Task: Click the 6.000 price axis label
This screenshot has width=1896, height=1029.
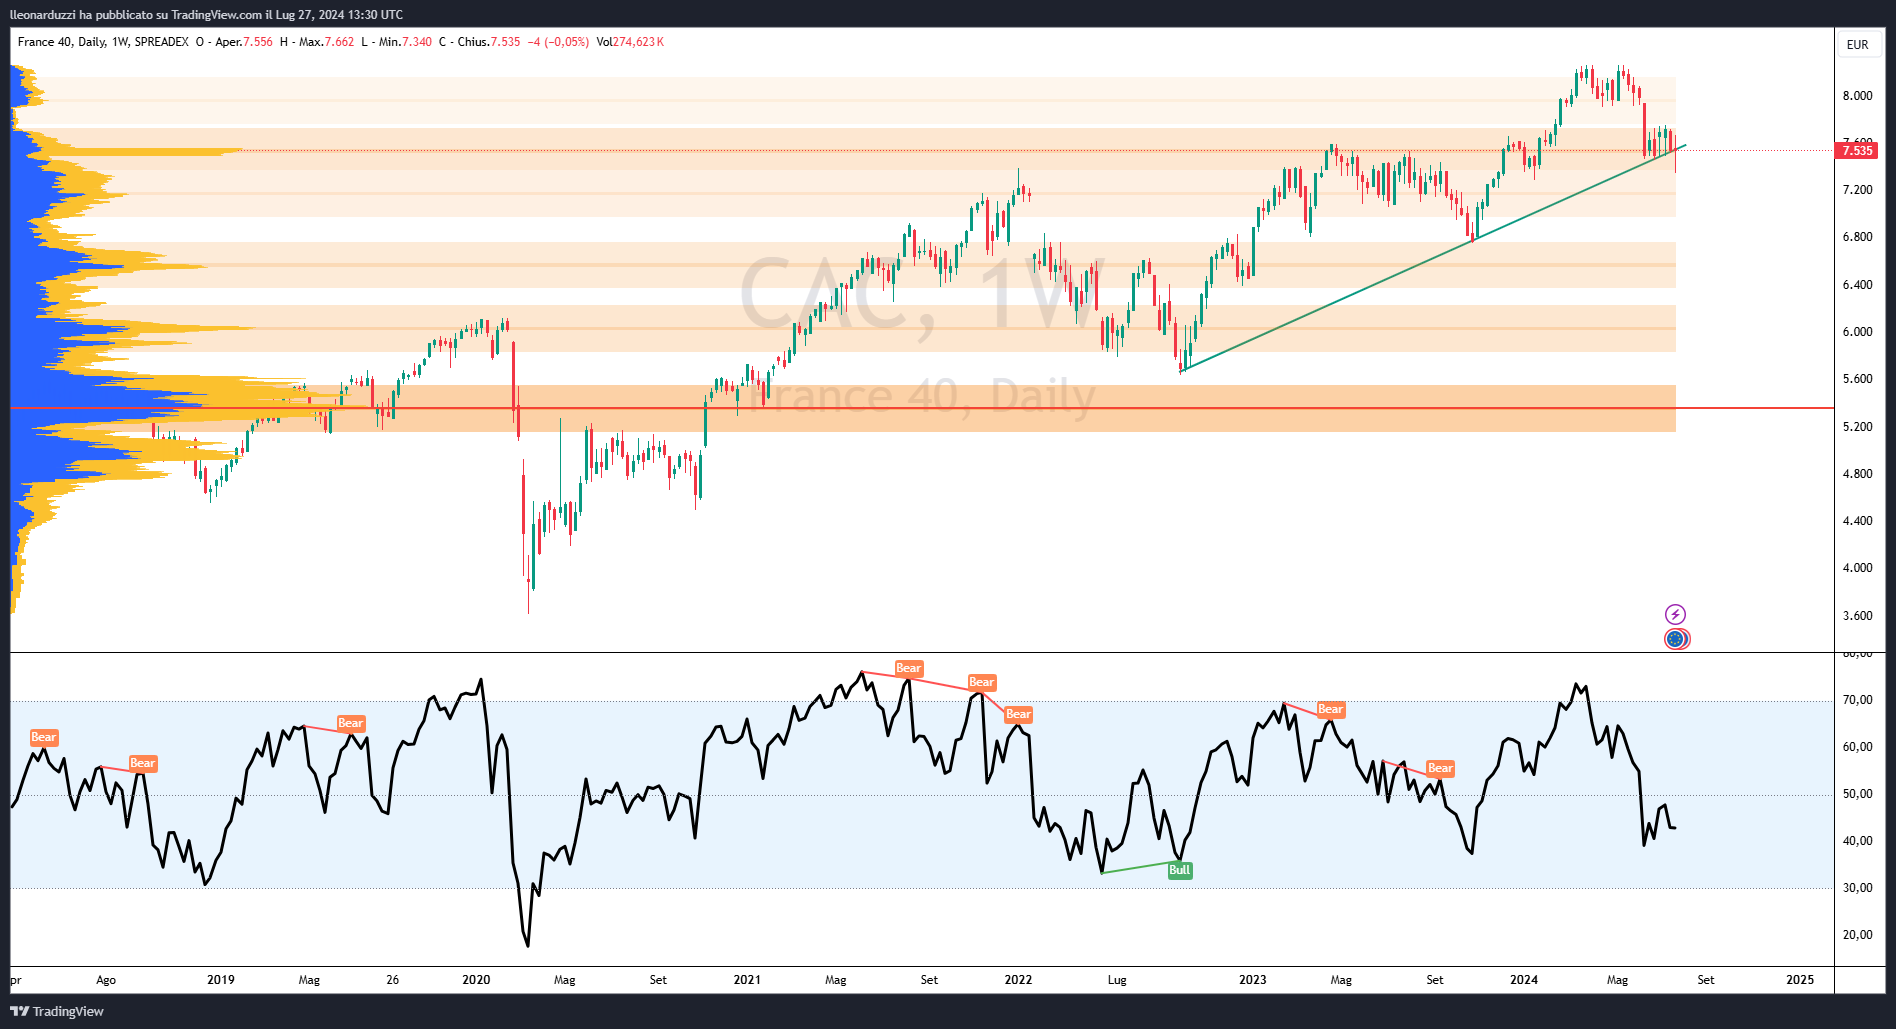Action: [x=1857, y=332]
